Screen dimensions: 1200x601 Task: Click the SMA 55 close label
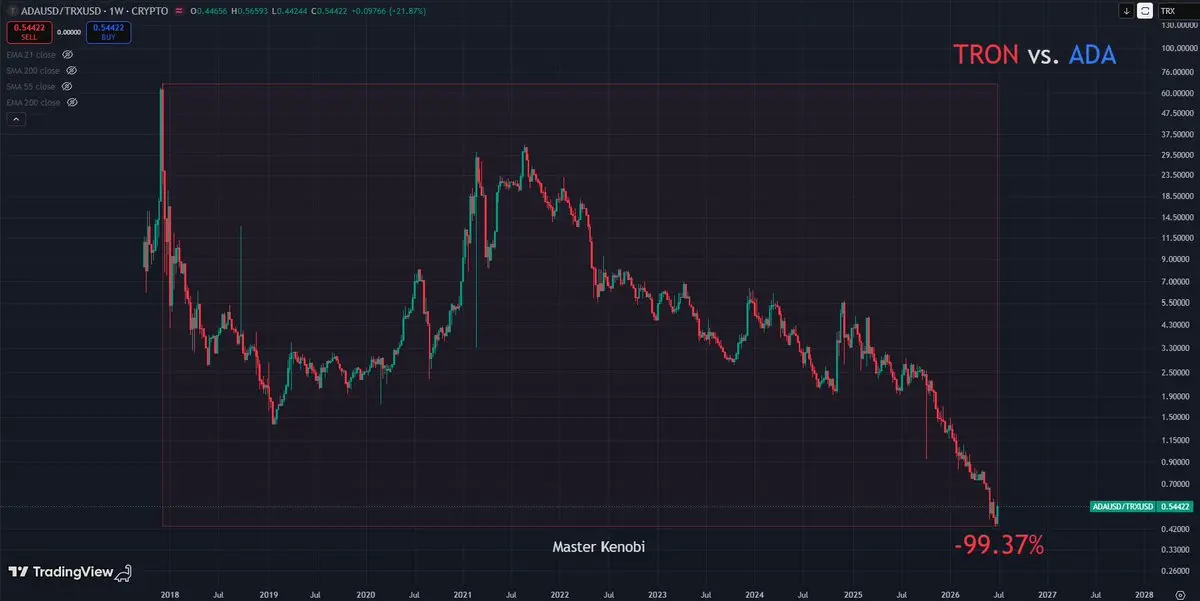[x=31, y=86]
